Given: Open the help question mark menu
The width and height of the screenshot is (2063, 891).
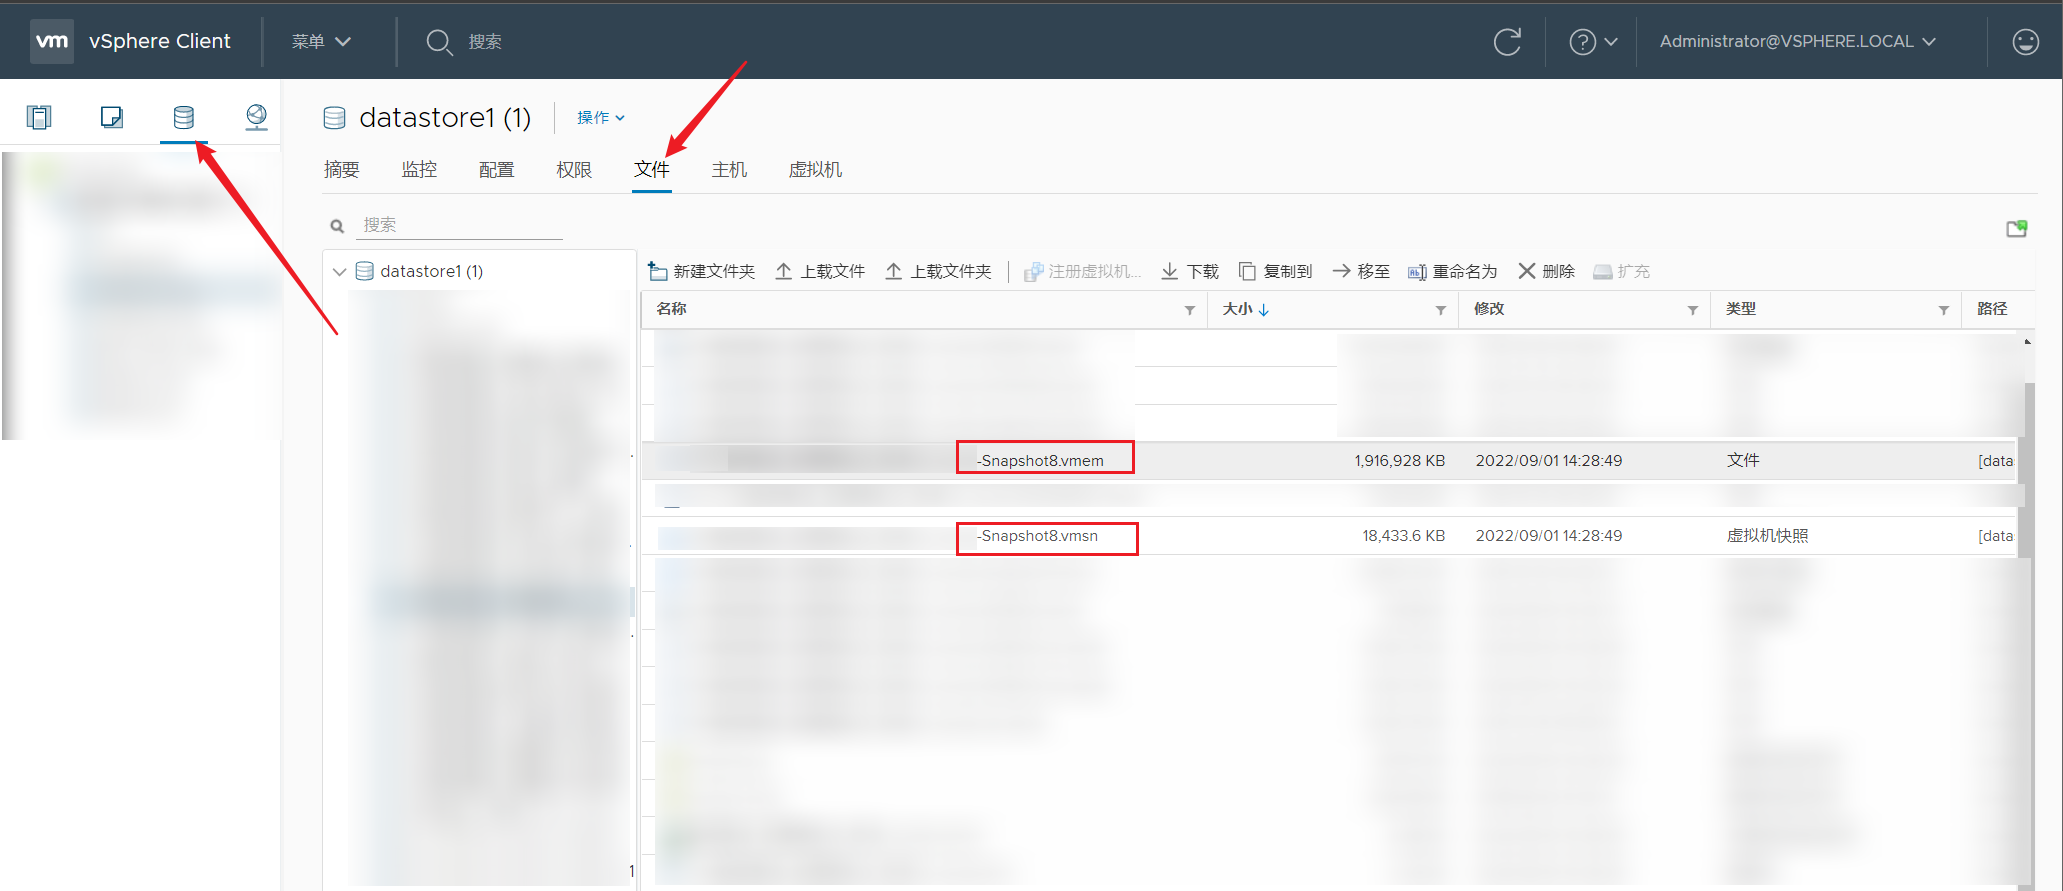Looking at the screenshot, I should point(1593,41).
